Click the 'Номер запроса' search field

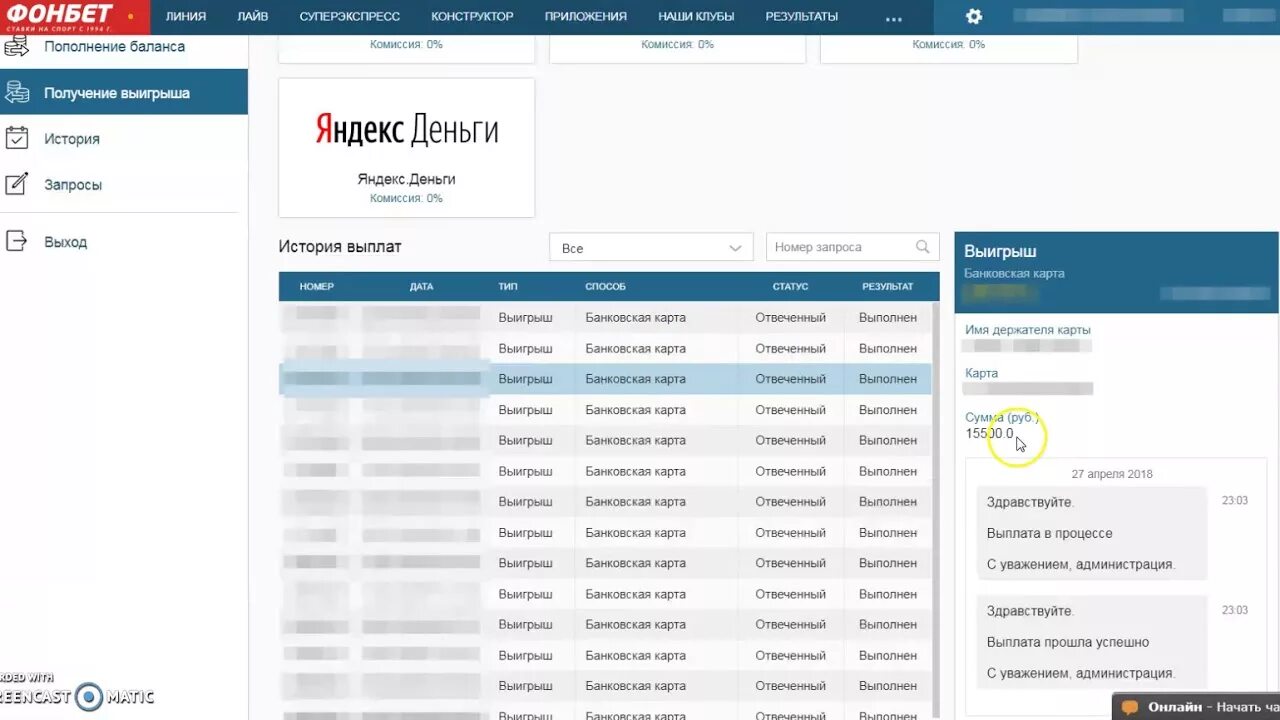[853, 247]
